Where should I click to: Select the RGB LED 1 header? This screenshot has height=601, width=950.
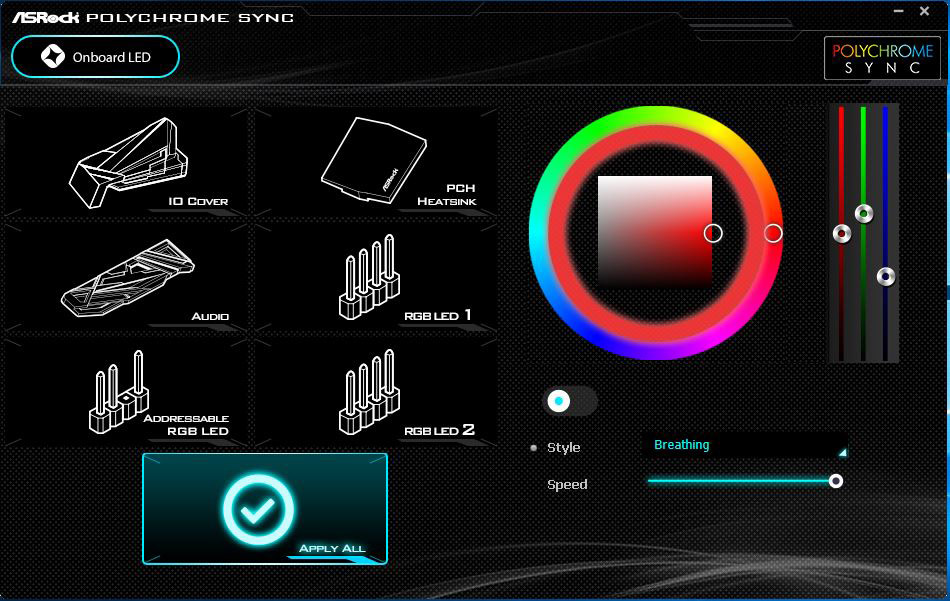coord(376,277)
